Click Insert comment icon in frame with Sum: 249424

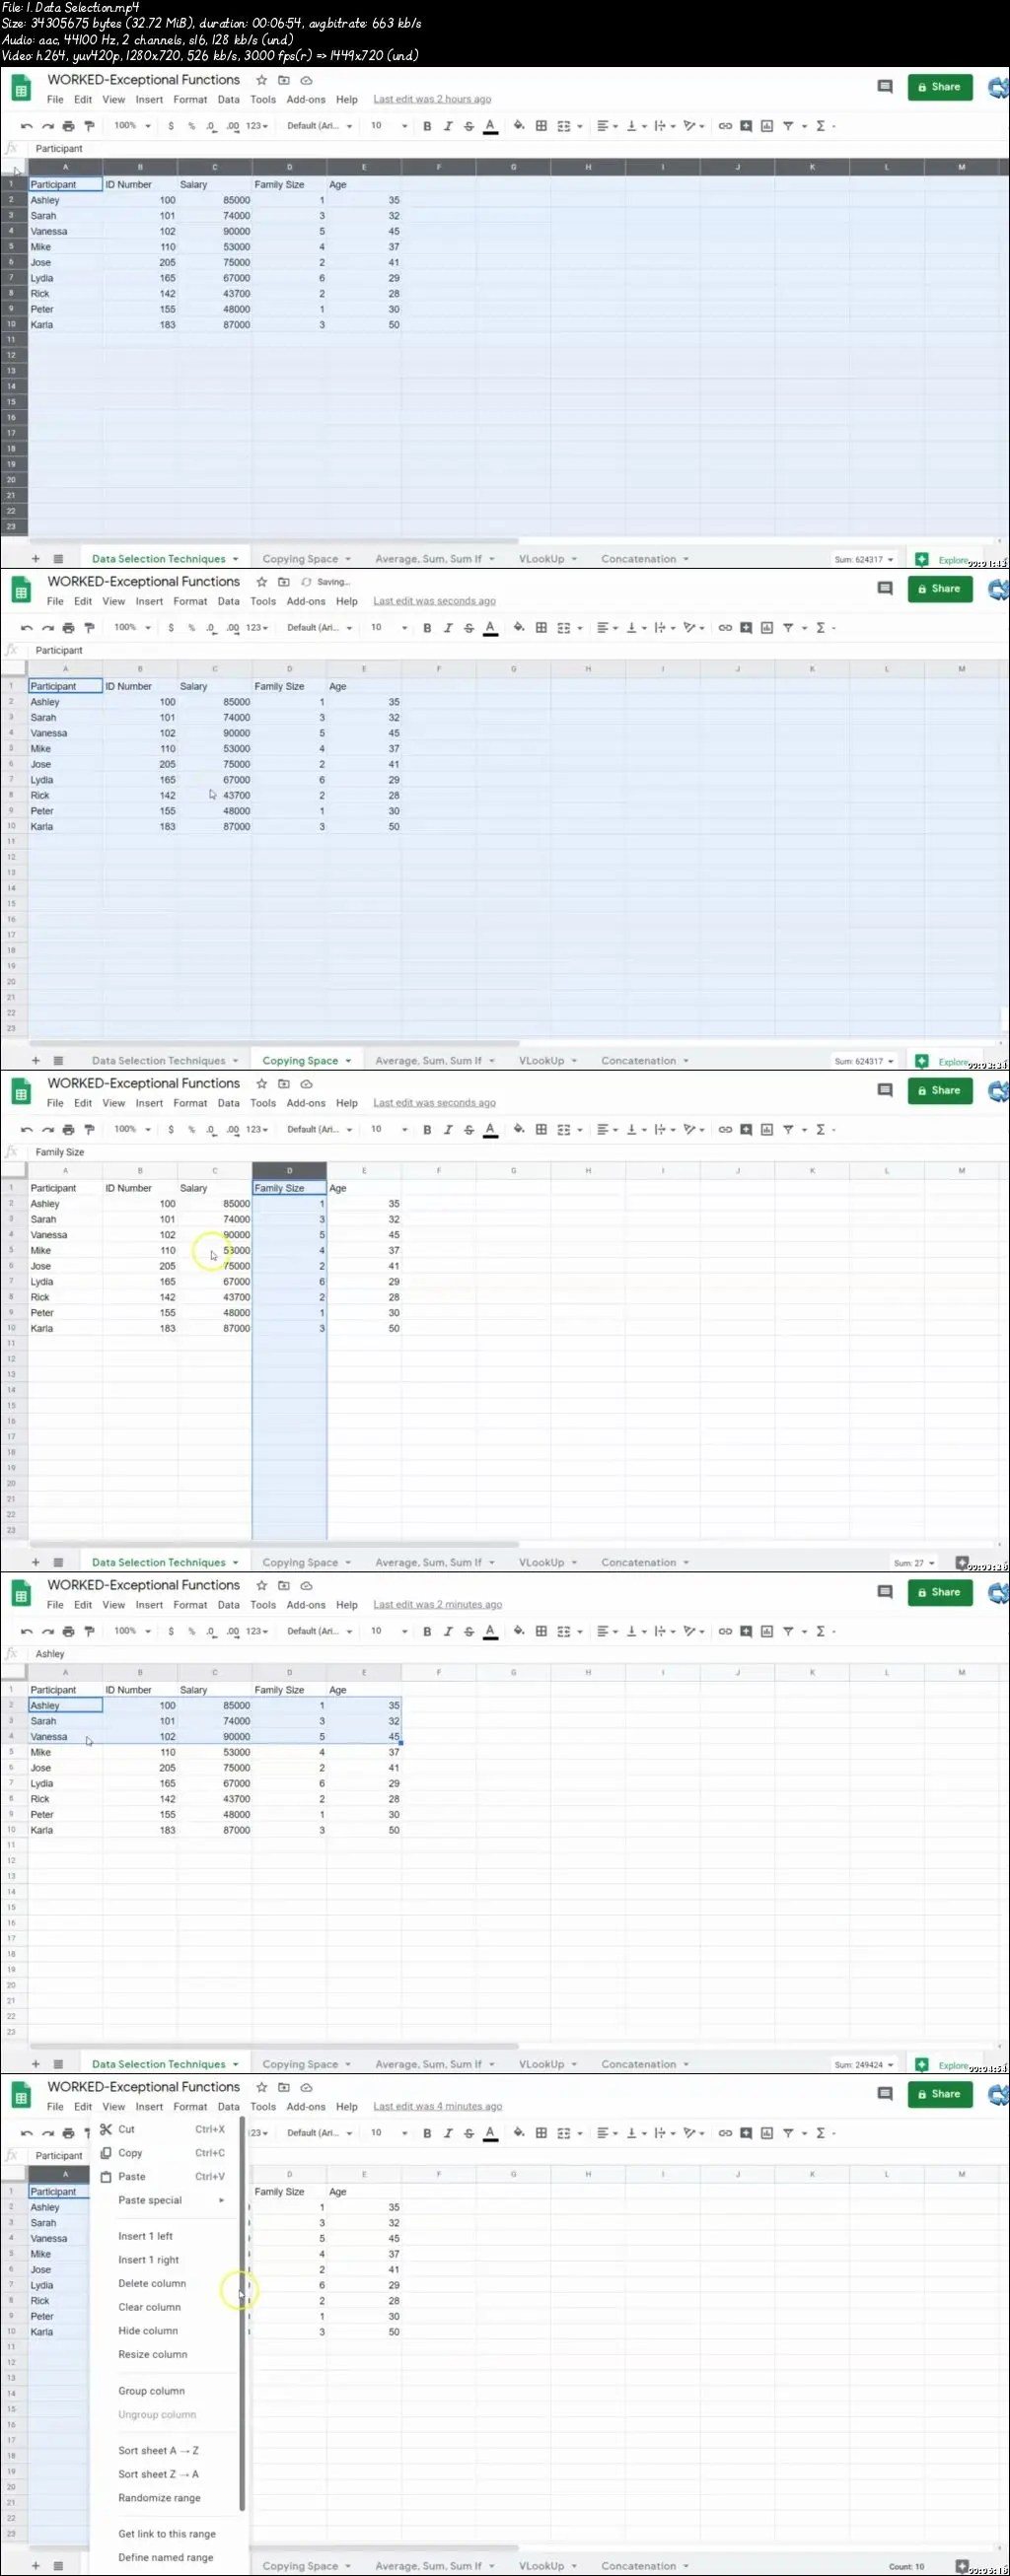[746, 1632]
